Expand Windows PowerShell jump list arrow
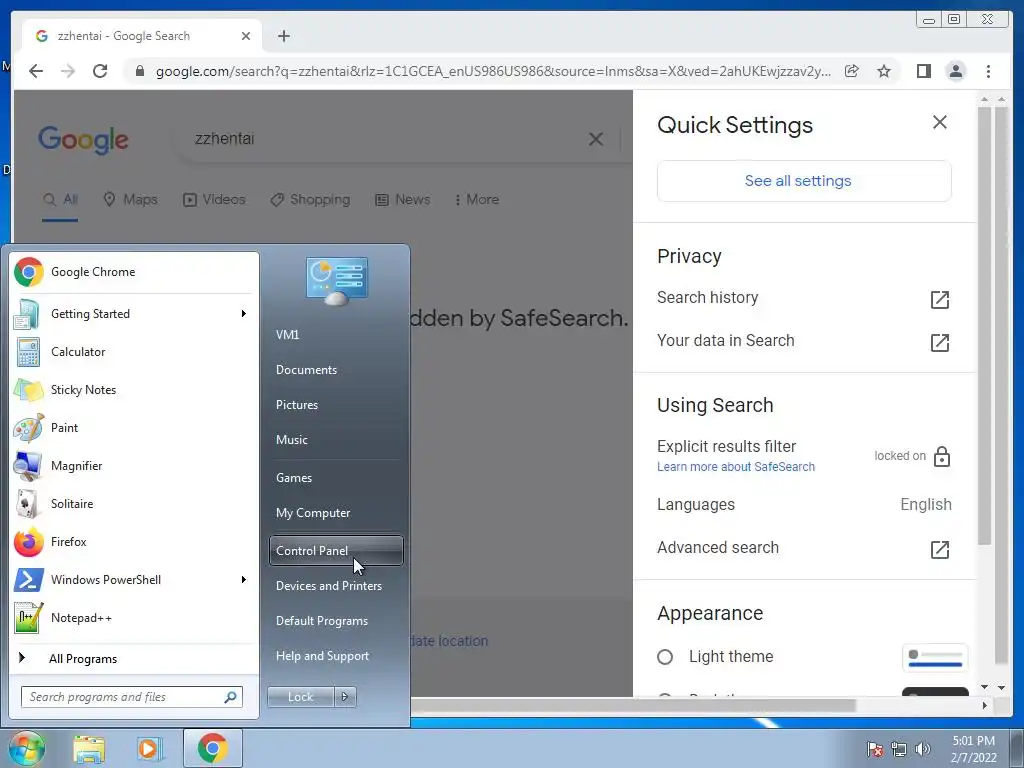The width and height of the screenshot is (1024, 768). (244, 580)
